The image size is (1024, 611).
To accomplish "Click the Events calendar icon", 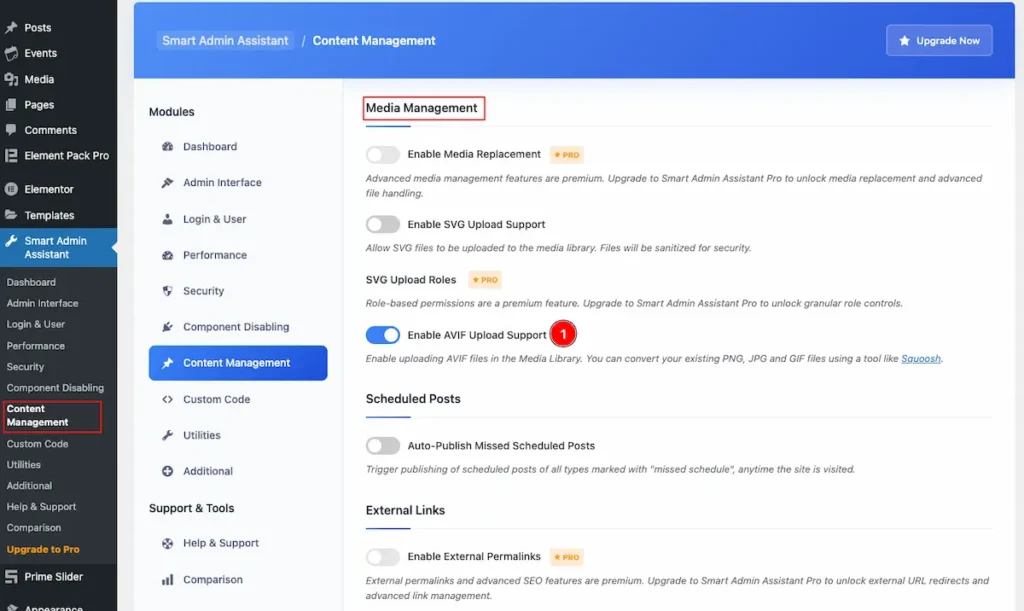I will click(x=11, y=54).
